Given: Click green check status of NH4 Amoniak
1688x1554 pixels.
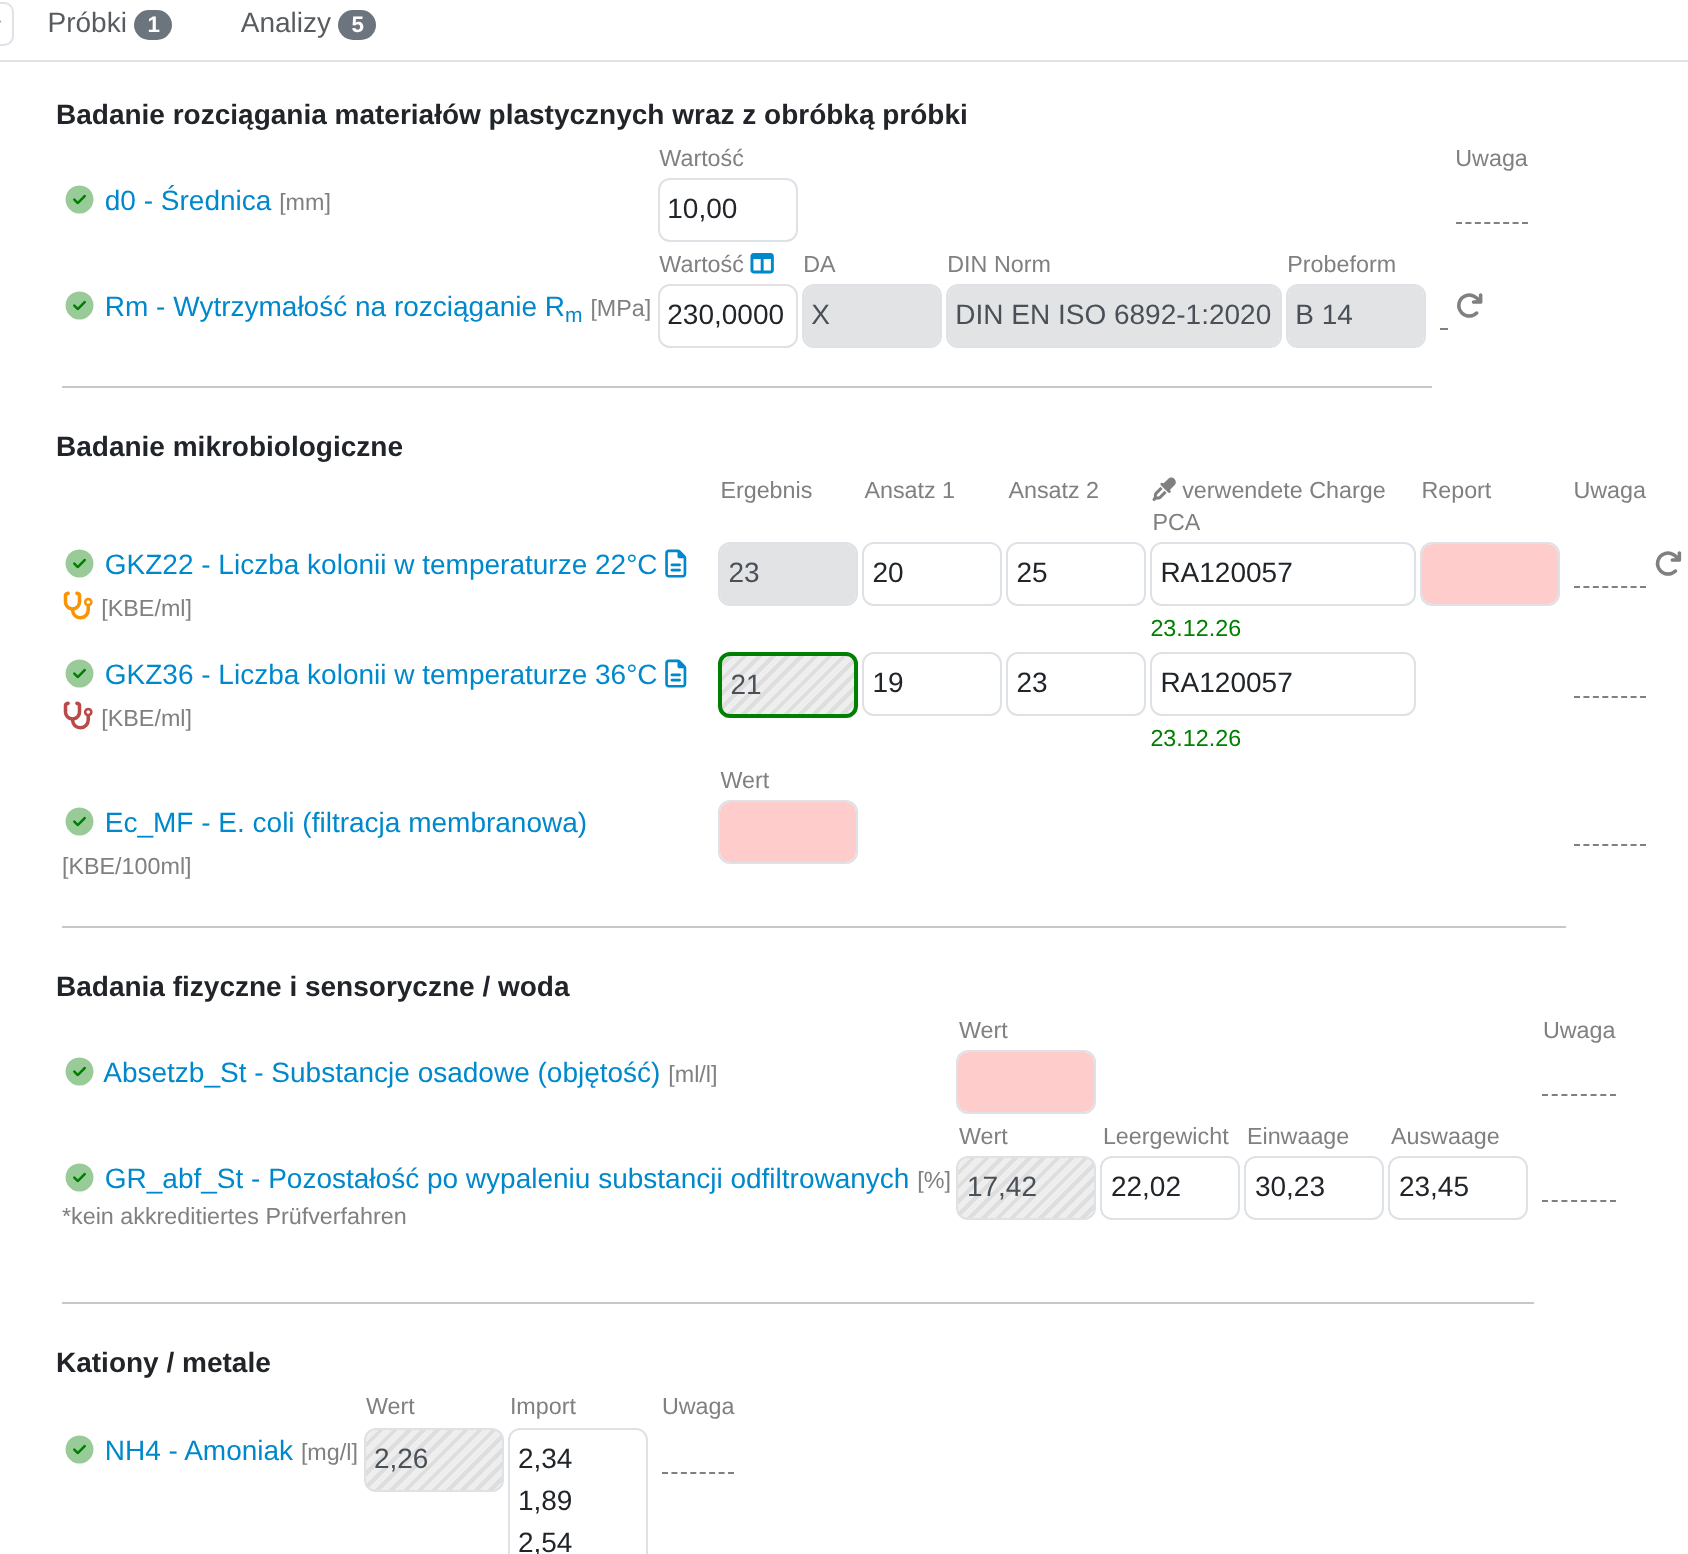Looking at the screenshot, I should (80, 1449).
